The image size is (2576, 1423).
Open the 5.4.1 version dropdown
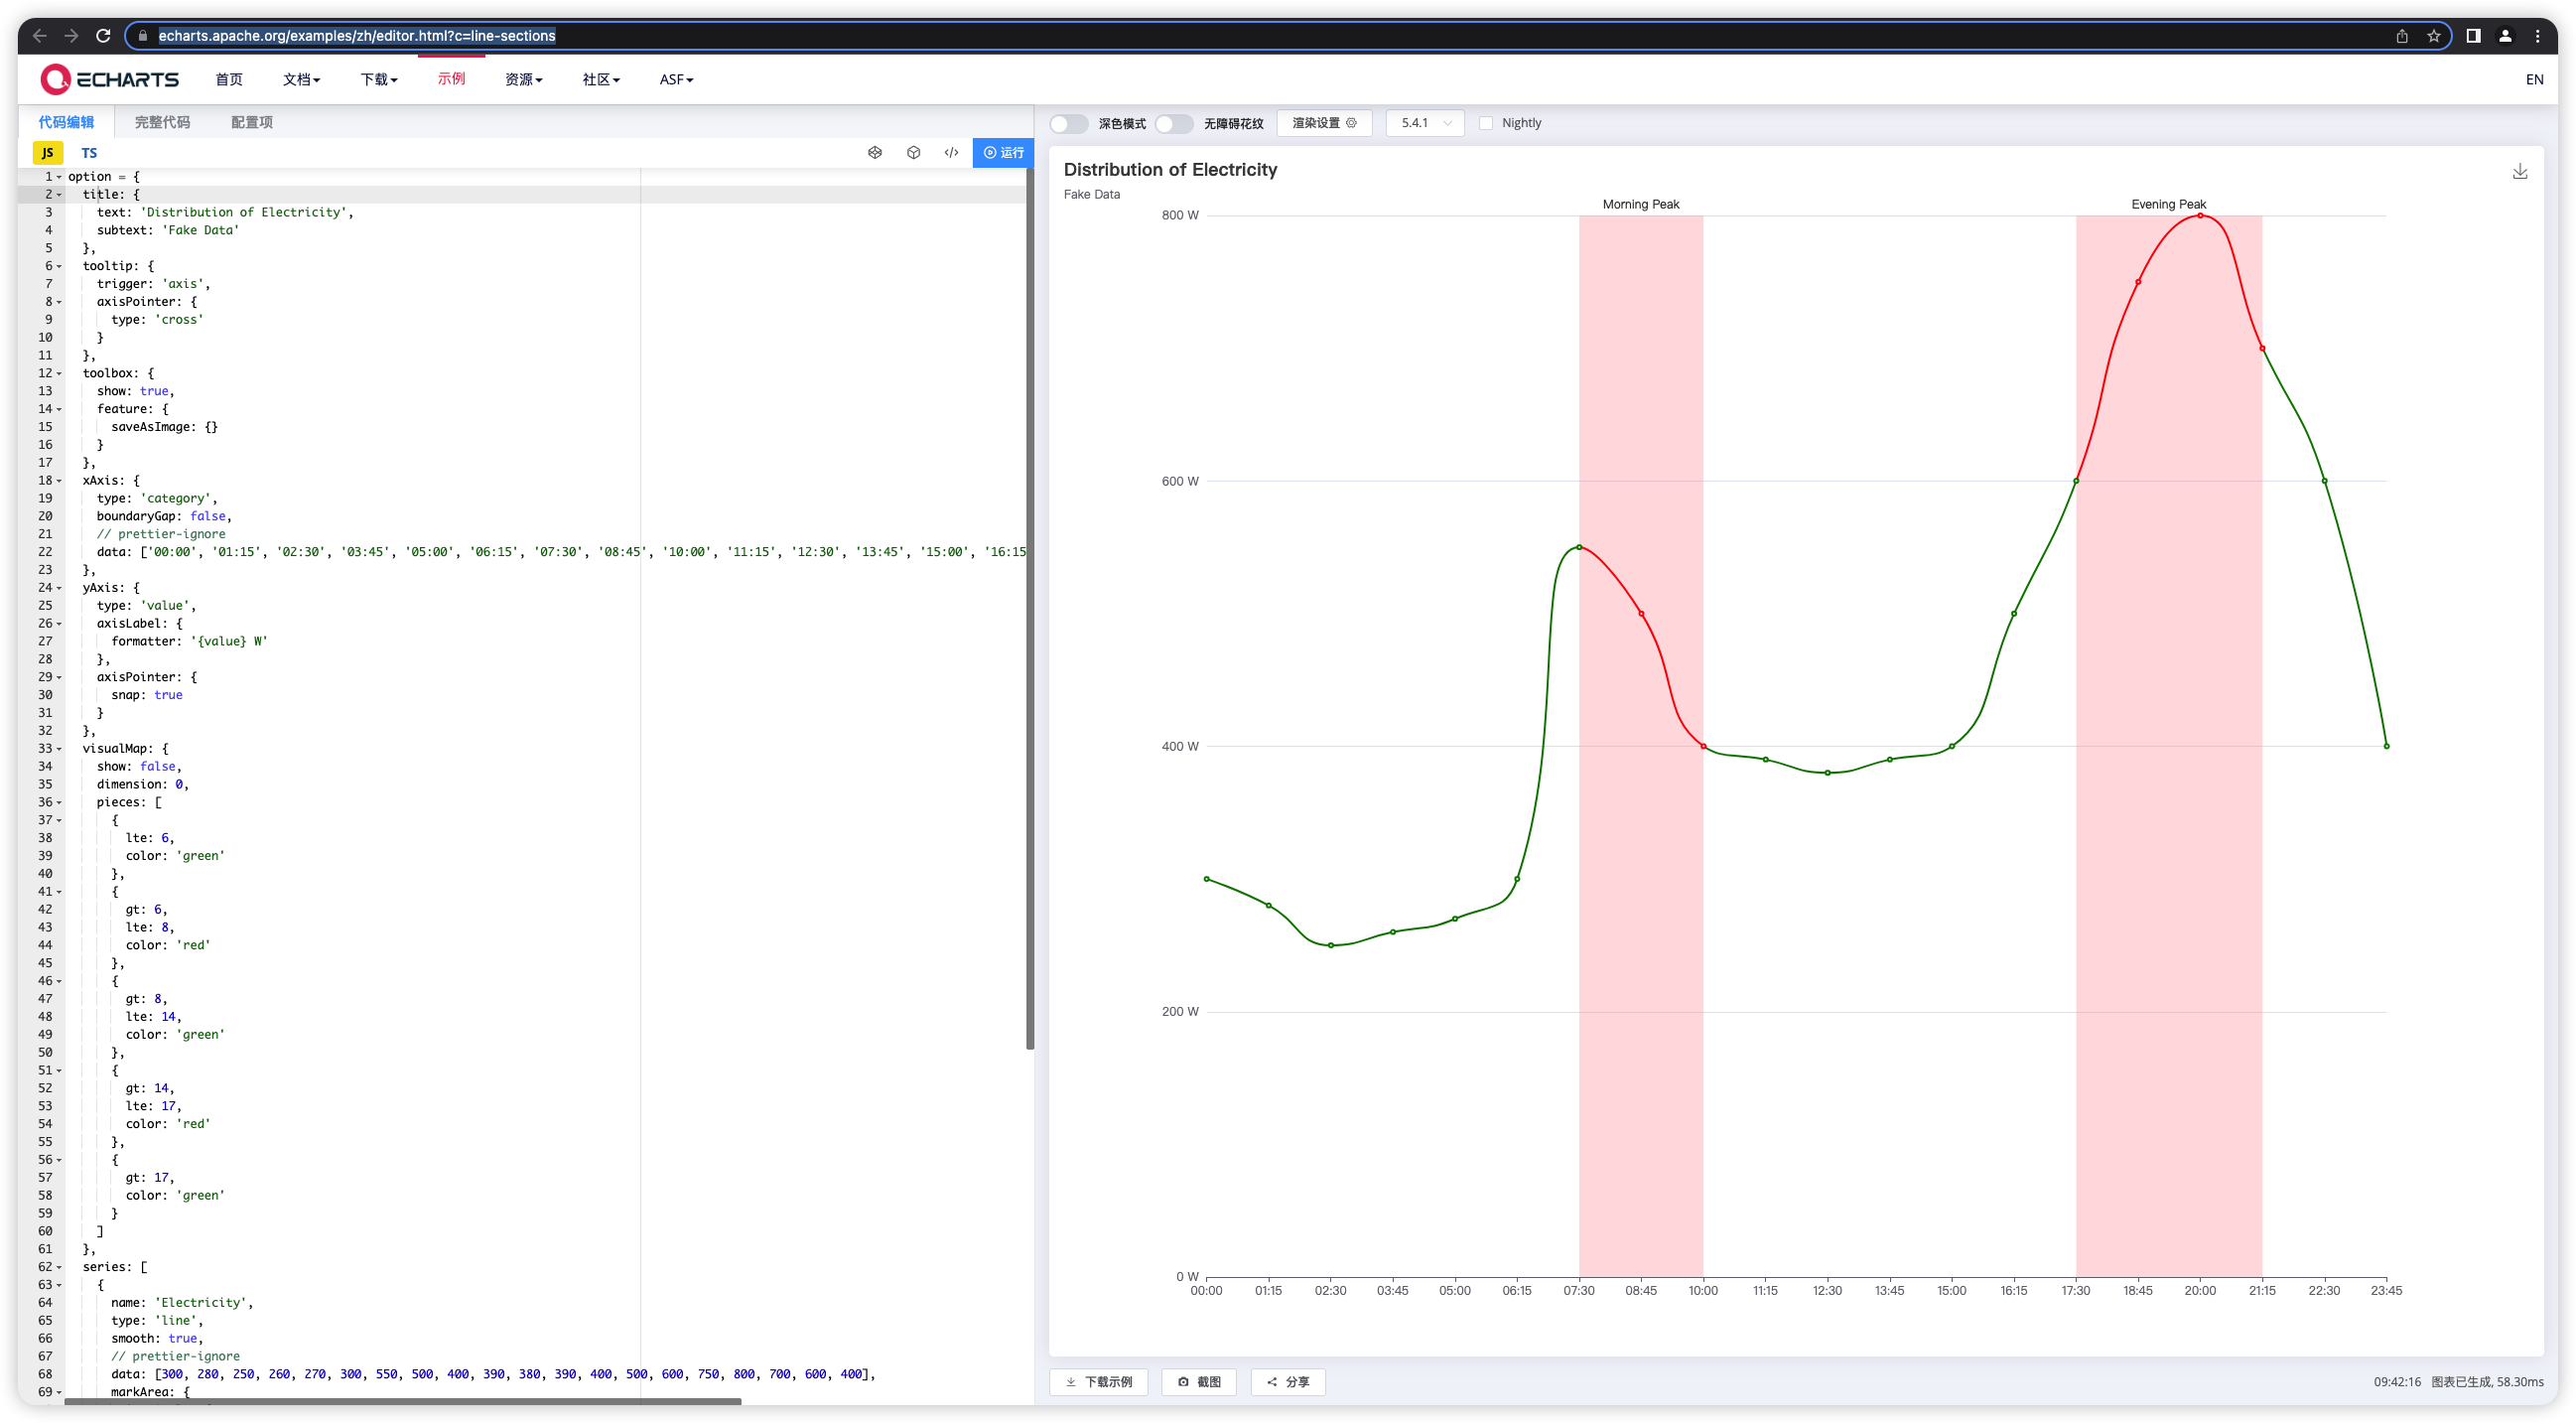(x=1424, y=123)
